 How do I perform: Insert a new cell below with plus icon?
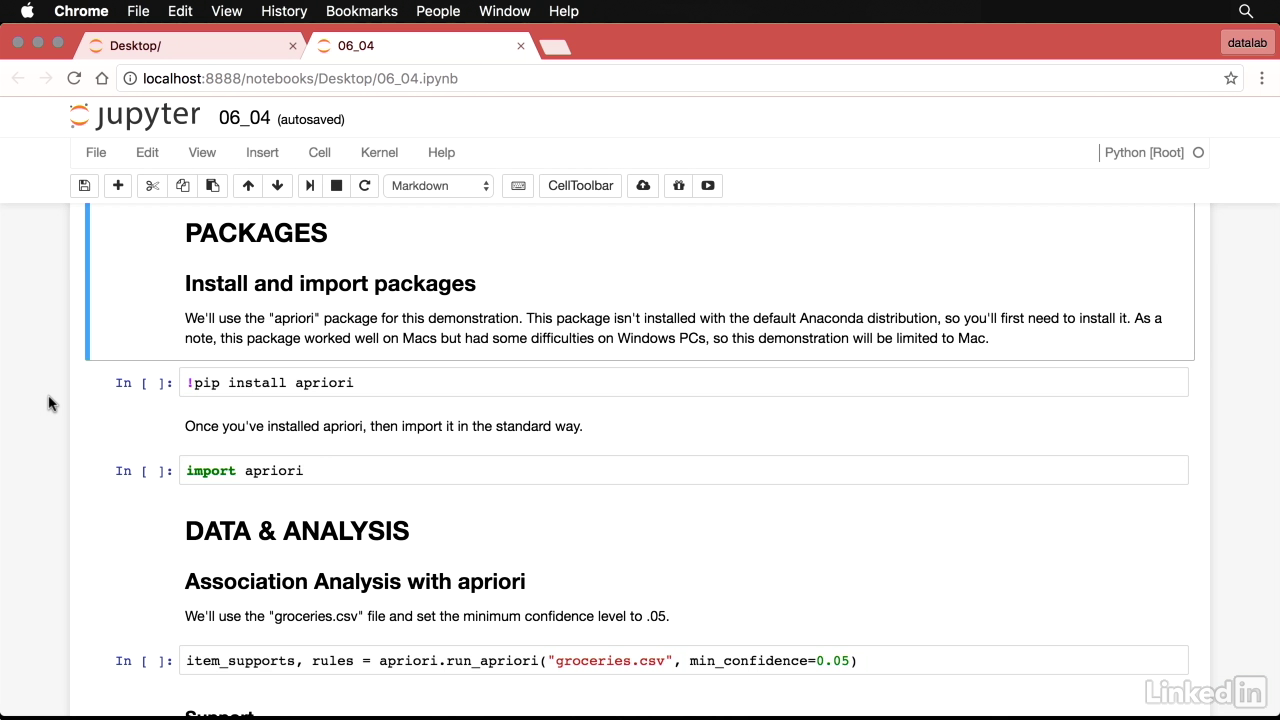(118, 186)
